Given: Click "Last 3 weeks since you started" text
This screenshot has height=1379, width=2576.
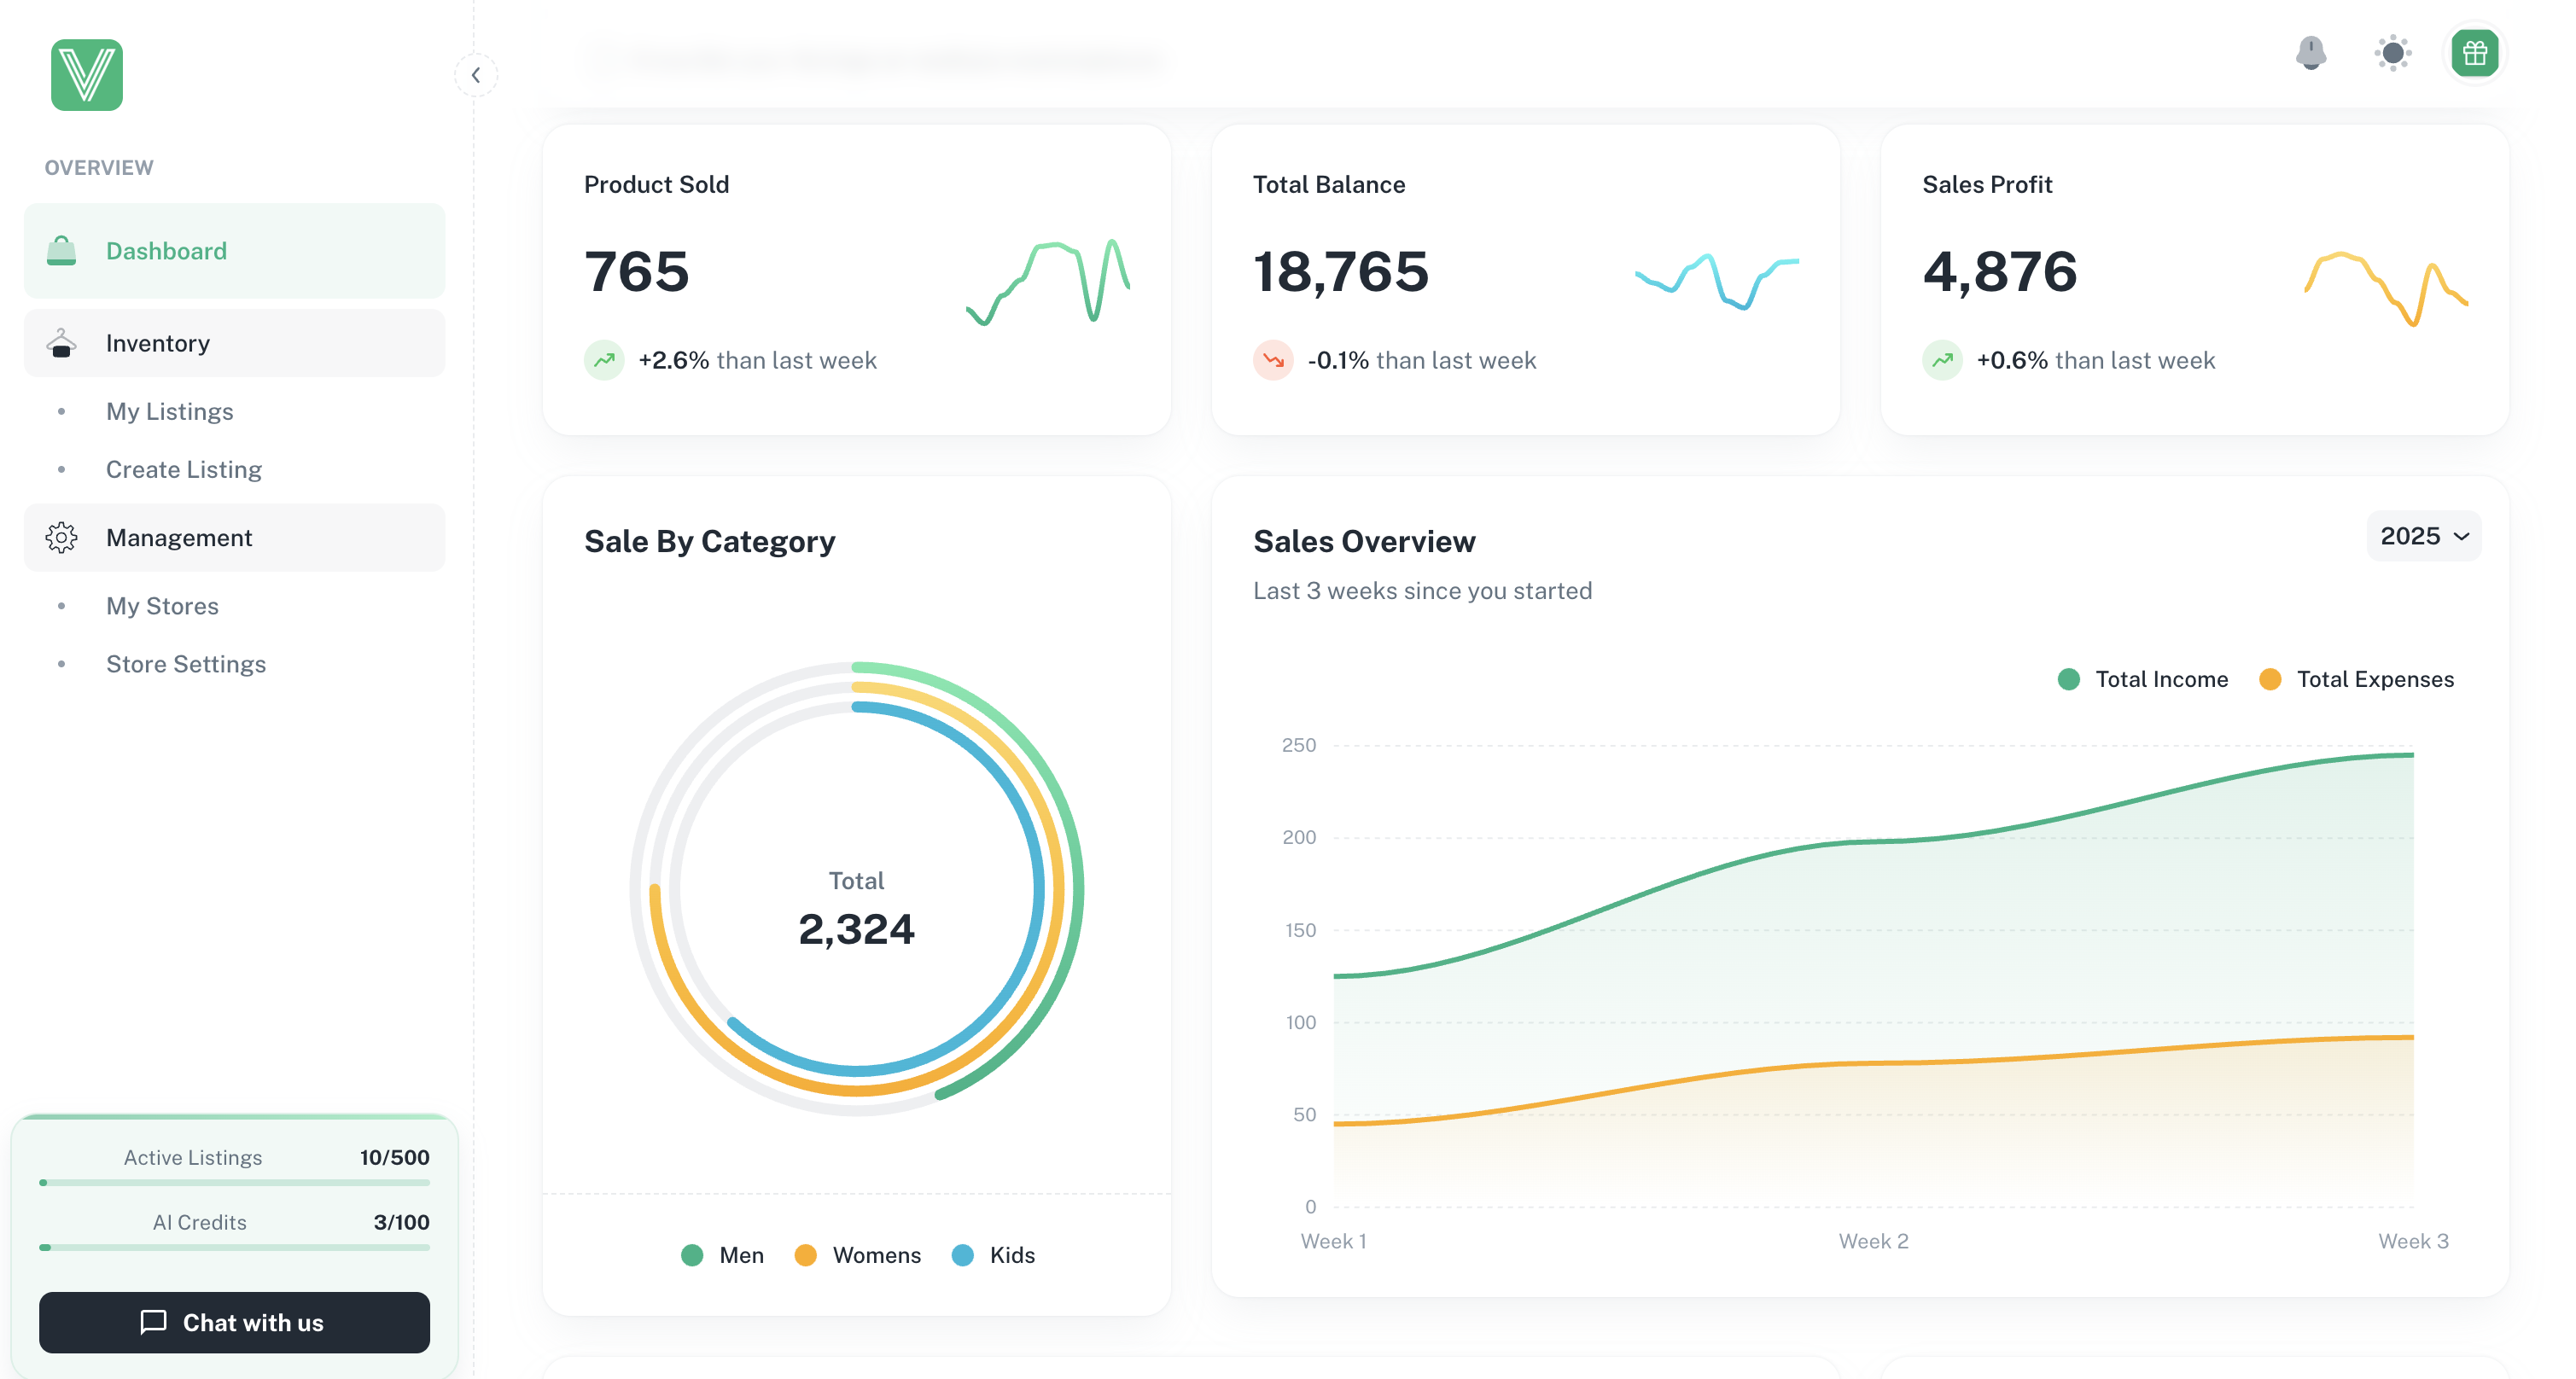Looking at the screenshot, I should tap(1422, 591).
